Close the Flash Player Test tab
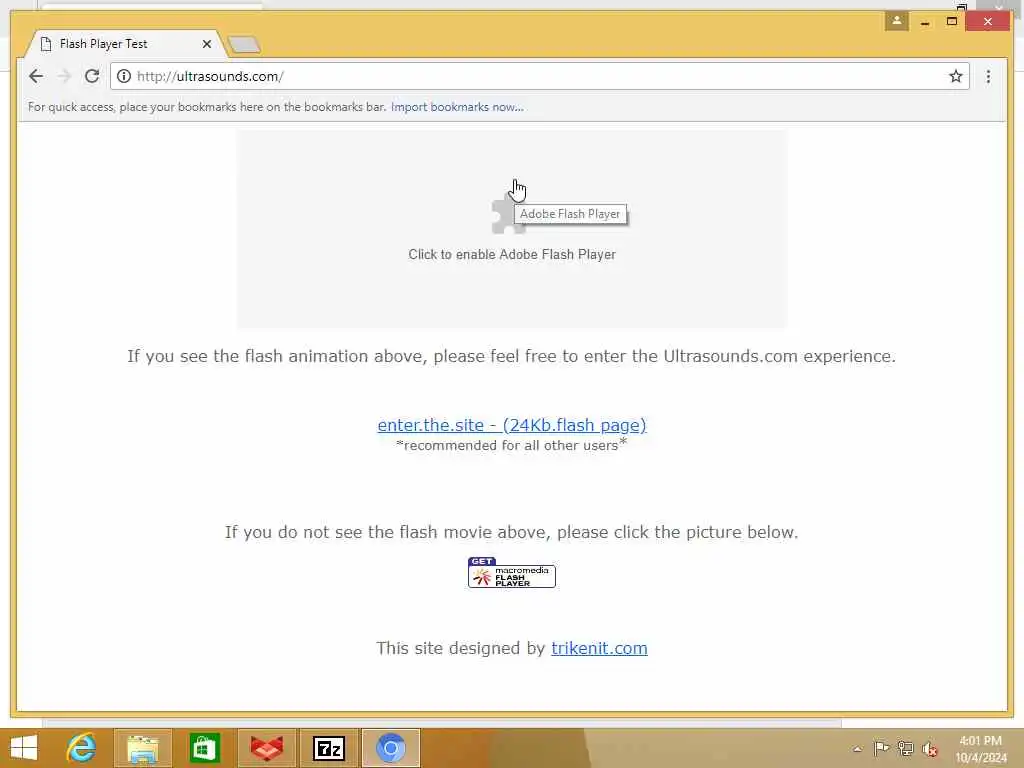 tap(206, 44)
